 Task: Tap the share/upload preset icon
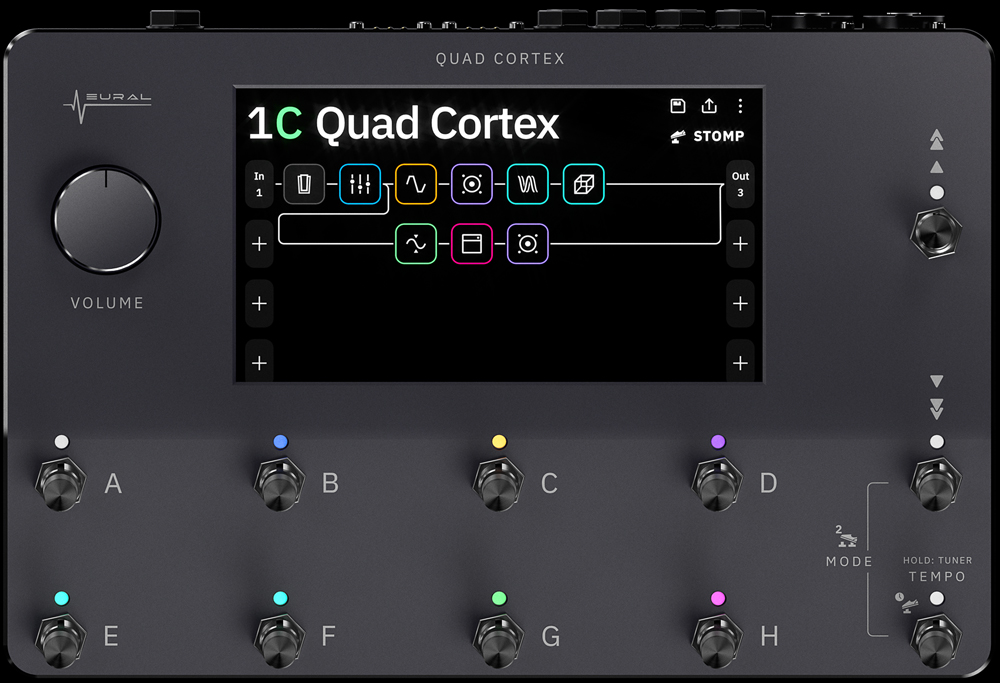[x=709, y=106]
